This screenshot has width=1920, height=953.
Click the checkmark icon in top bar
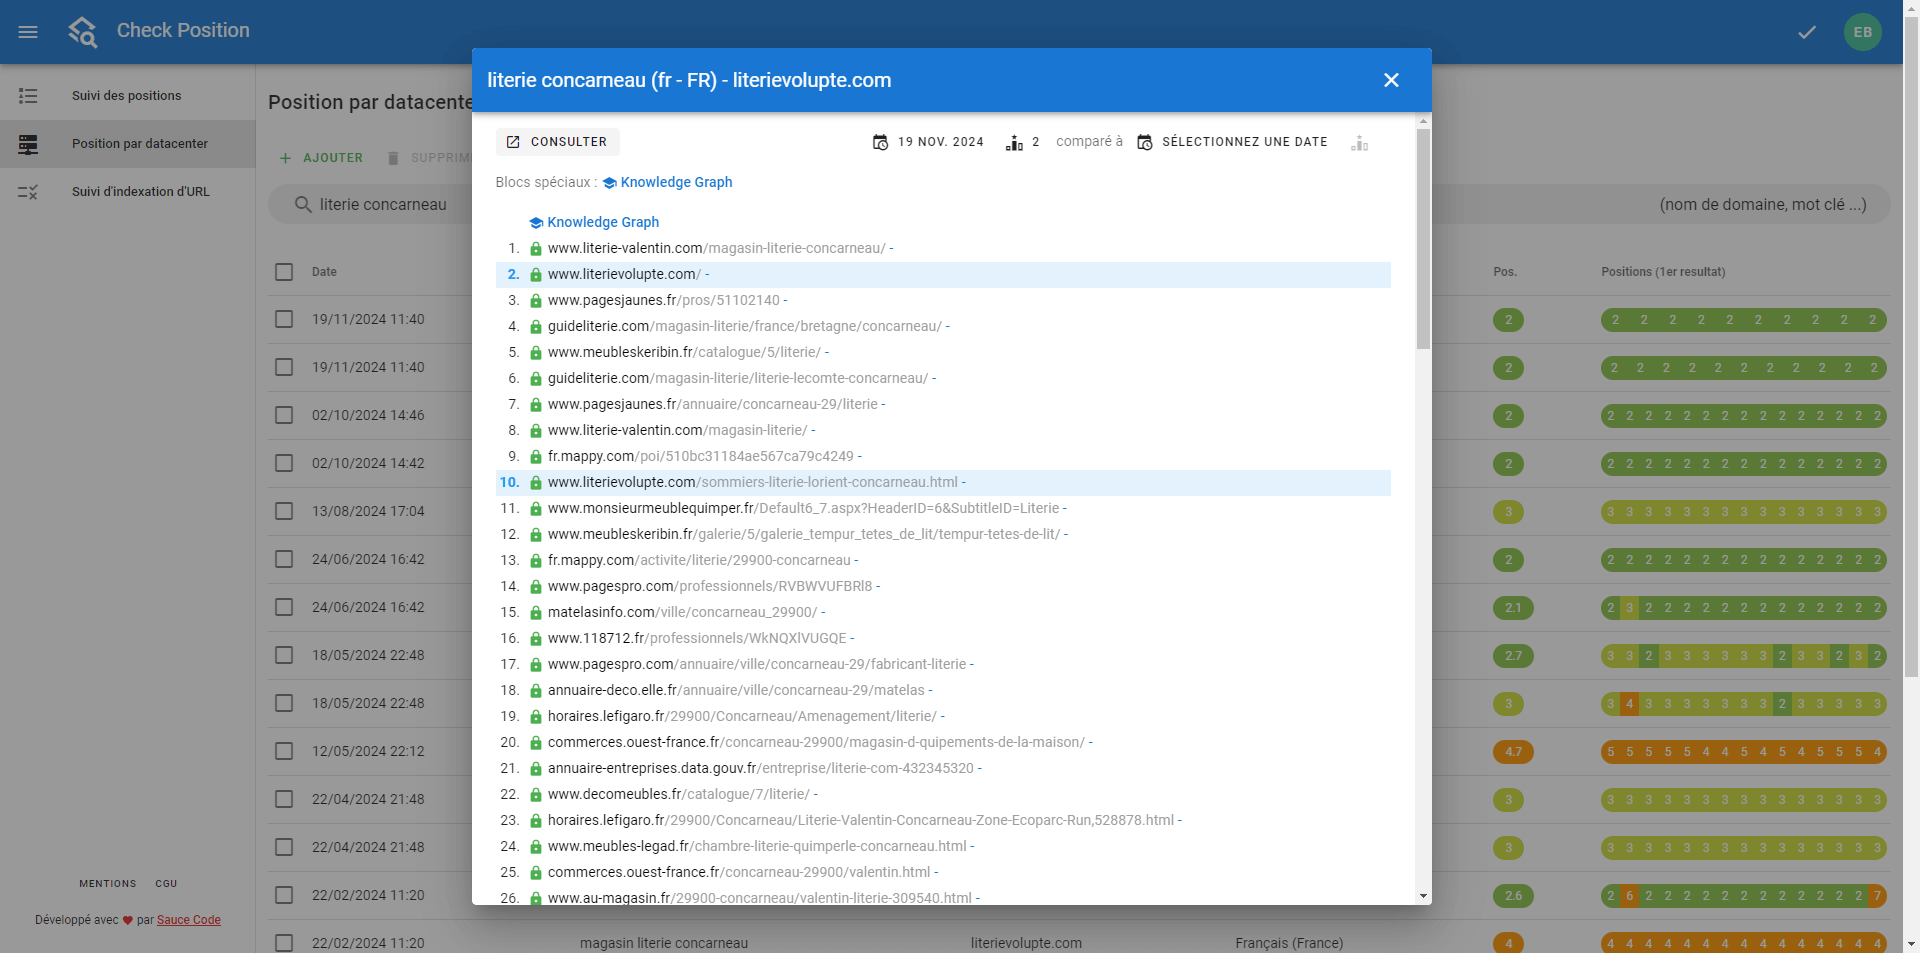pos(1807,32)
